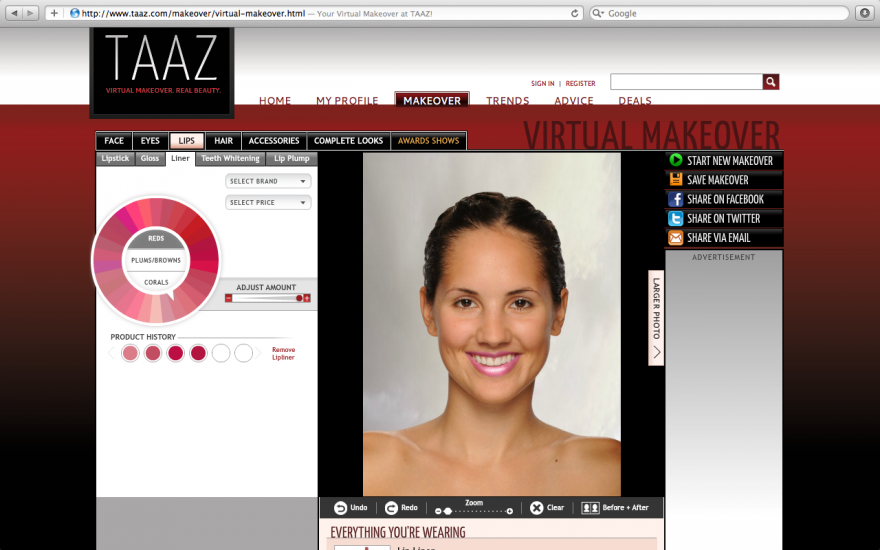Click the site search magnifier button

click(x=771, y=82)
